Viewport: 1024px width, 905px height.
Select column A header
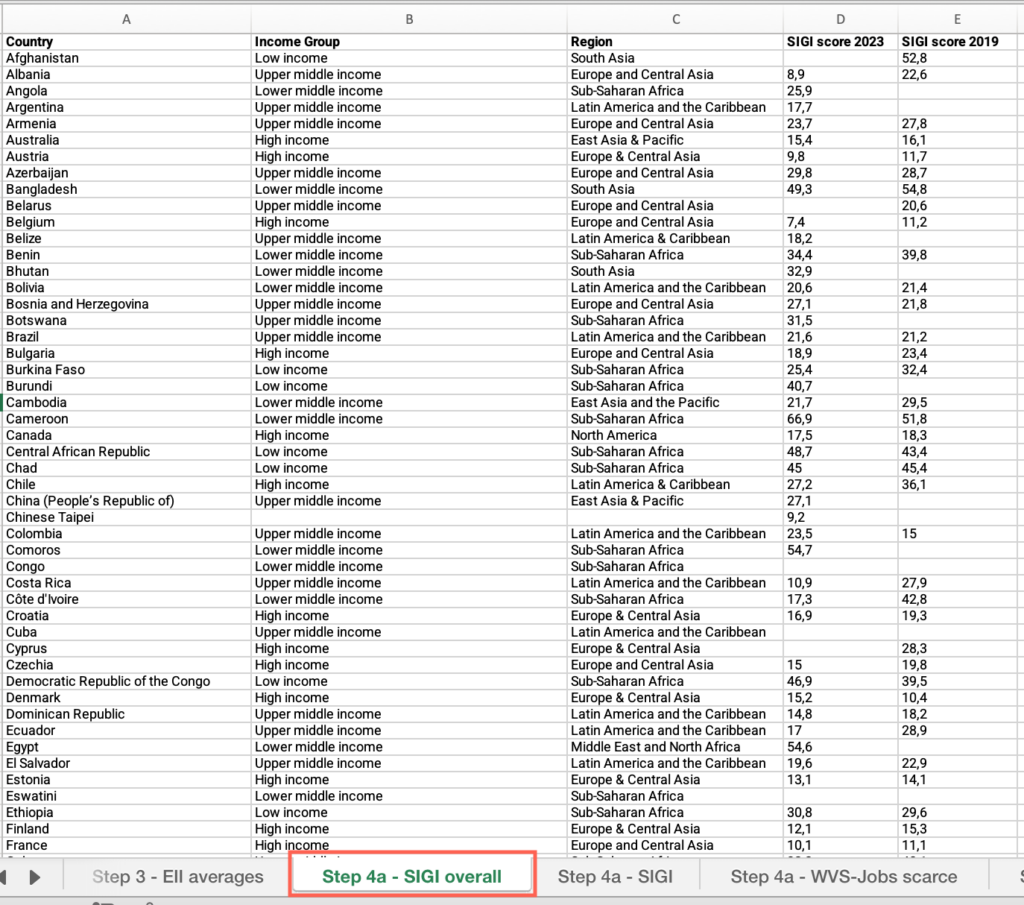[127, 20]
